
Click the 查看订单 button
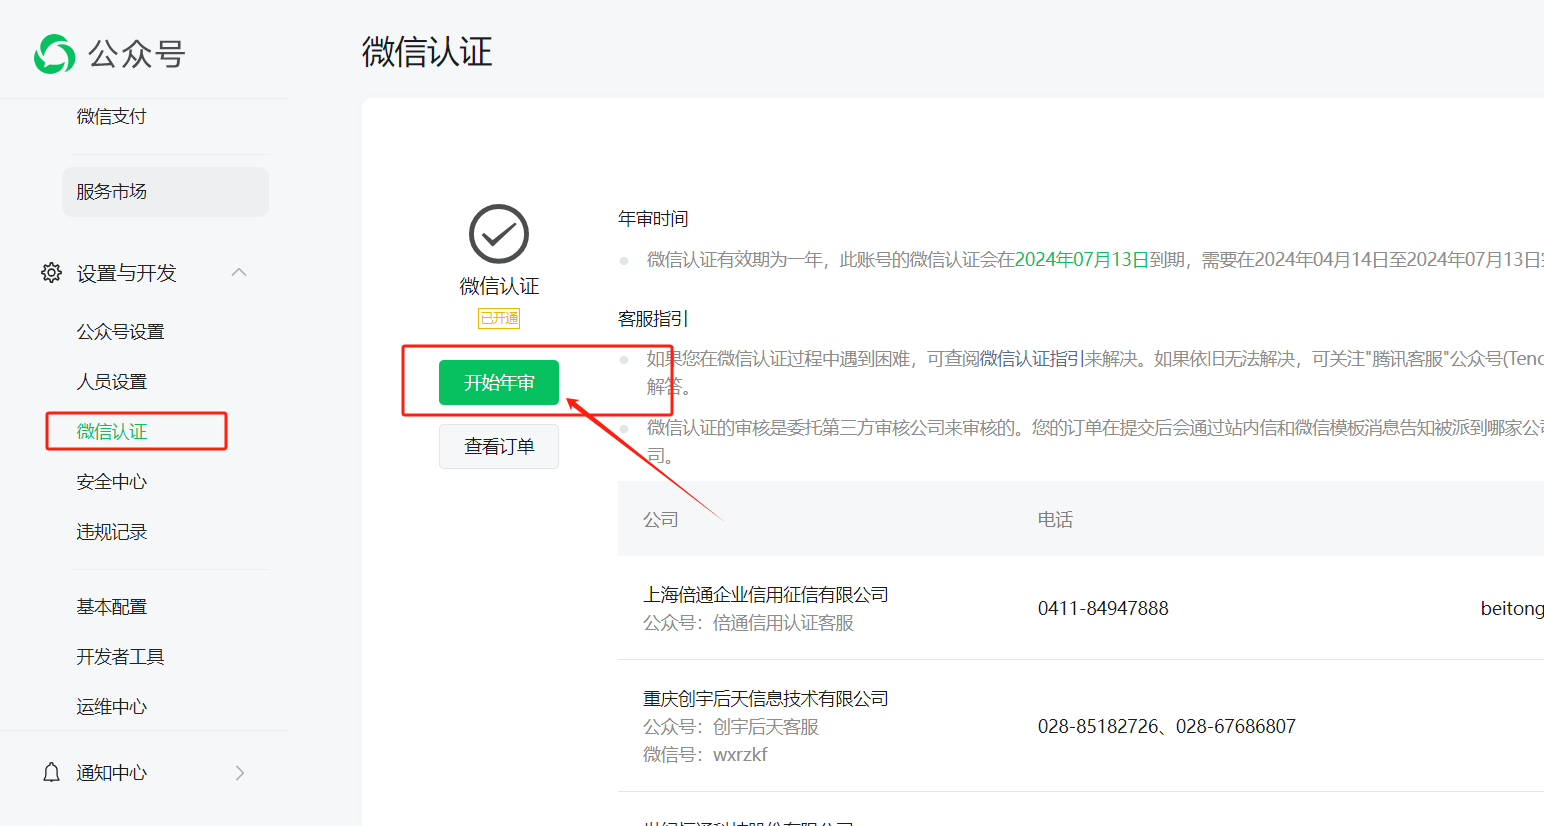[499, 447]
